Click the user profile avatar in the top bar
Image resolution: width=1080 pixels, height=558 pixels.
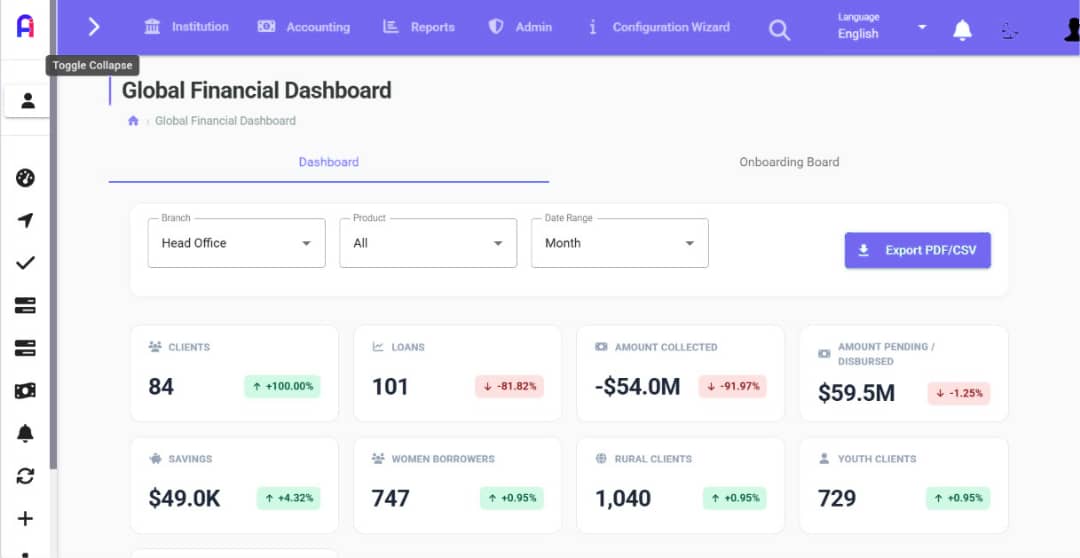[x=1072, y=30]
